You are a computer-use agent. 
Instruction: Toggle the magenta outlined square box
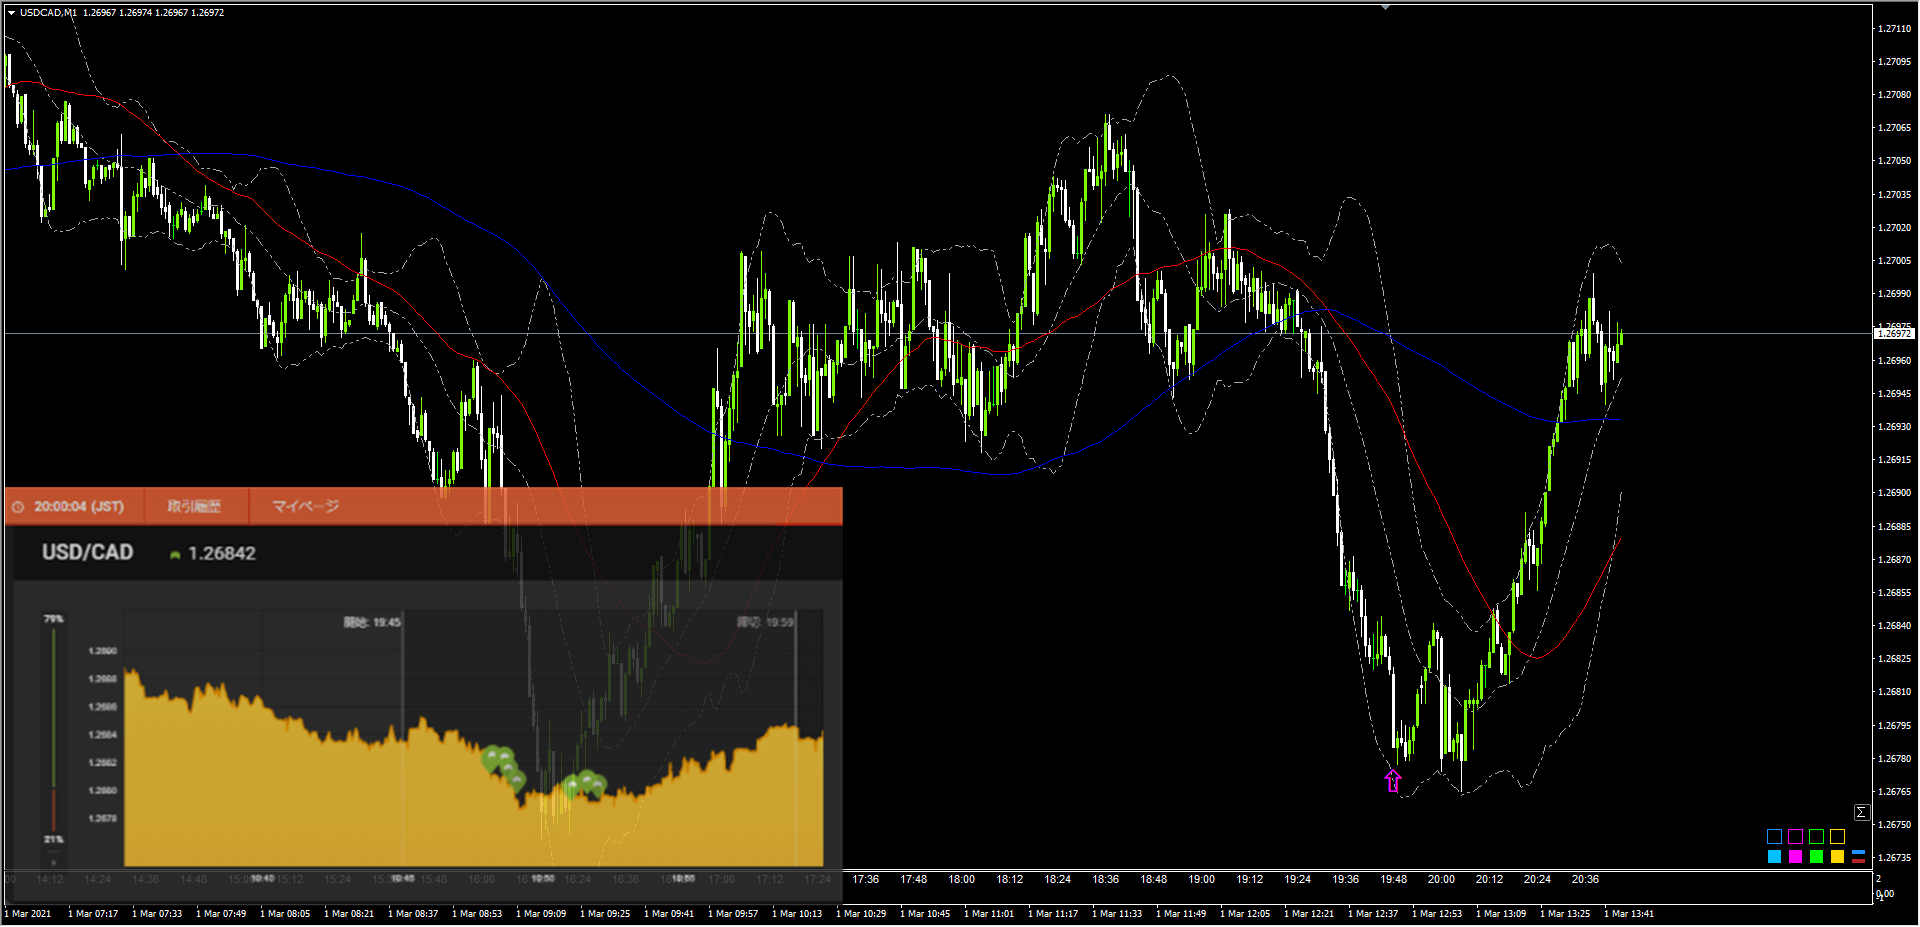pyautogui.click(x=1795, y=836)
